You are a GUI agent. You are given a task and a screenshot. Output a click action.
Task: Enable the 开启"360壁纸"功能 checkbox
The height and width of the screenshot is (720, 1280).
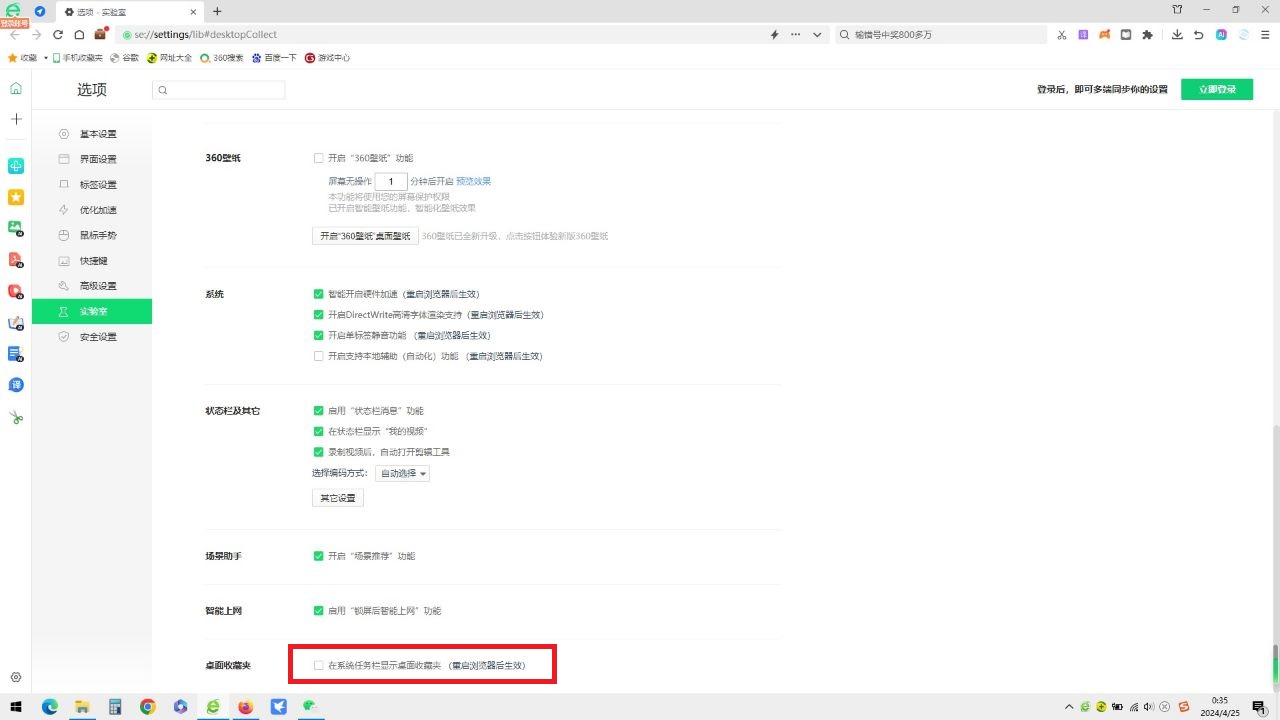pos(318,157)
